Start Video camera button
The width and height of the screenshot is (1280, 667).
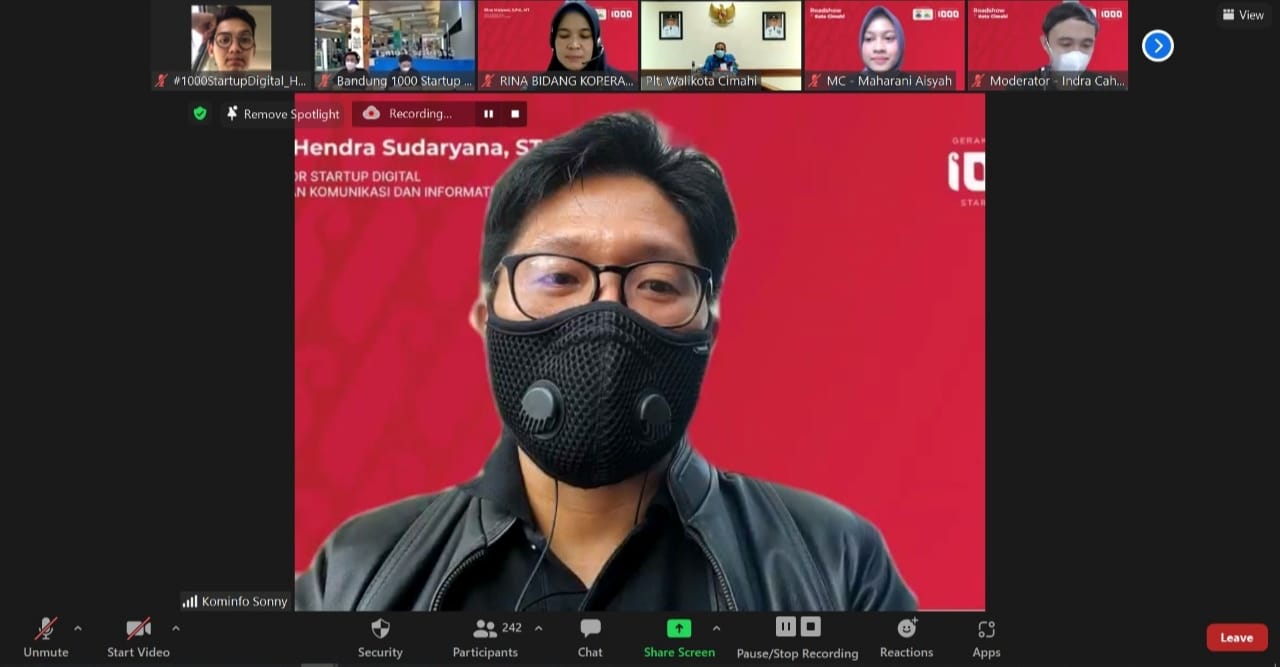click(138, 637)
